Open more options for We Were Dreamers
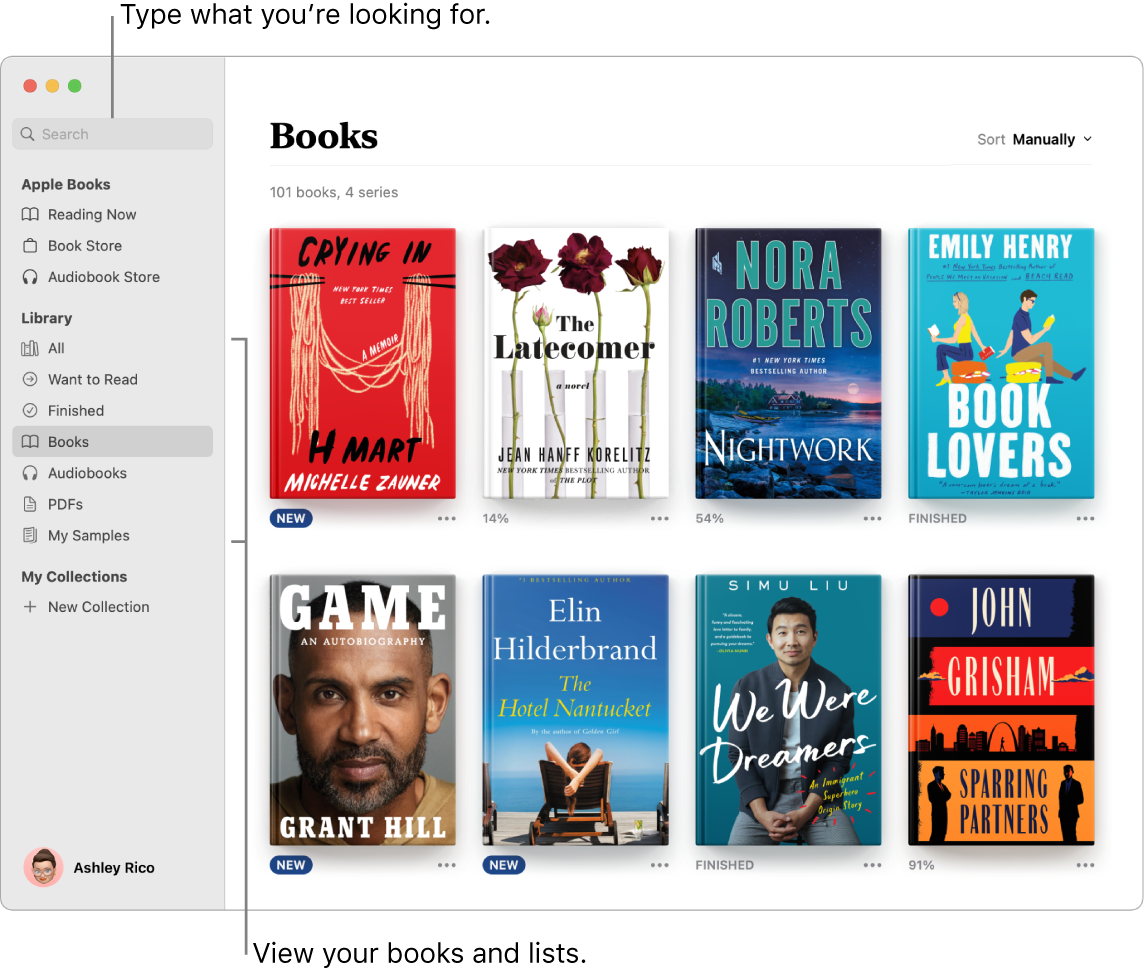1146x976 pixels. point(872,864)
